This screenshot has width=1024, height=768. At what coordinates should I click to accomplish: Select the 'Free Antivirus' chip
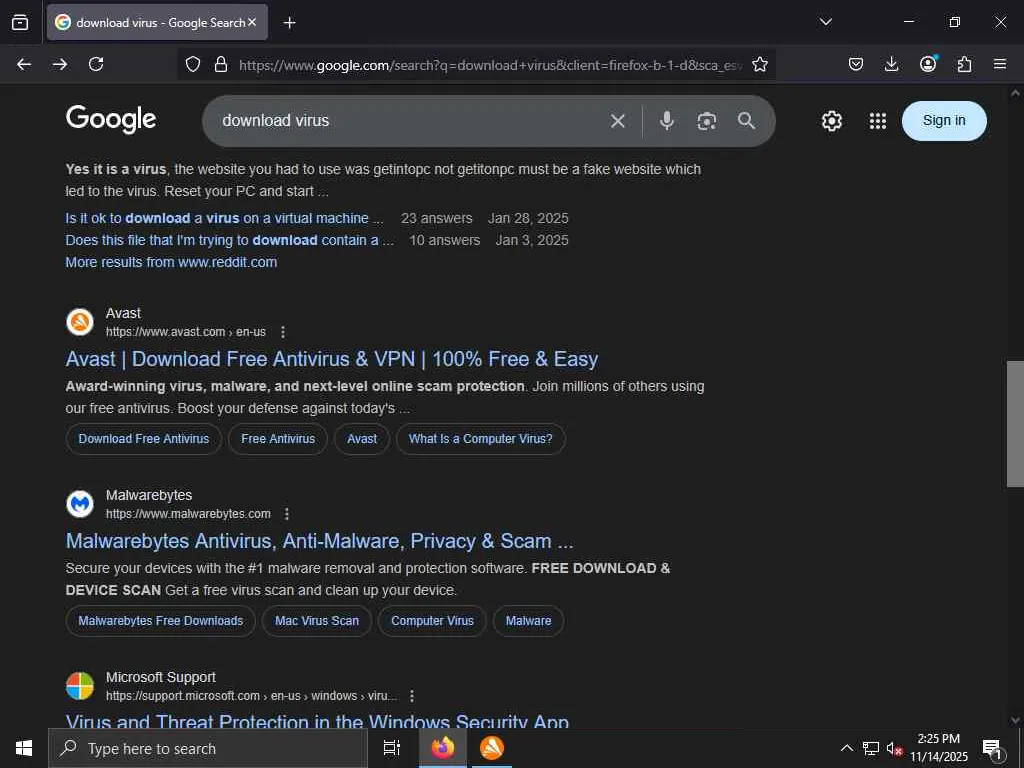point(278,439)
